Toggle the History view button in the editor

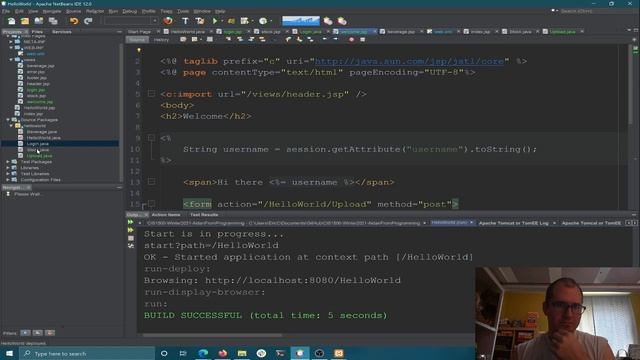click(161, 40)
